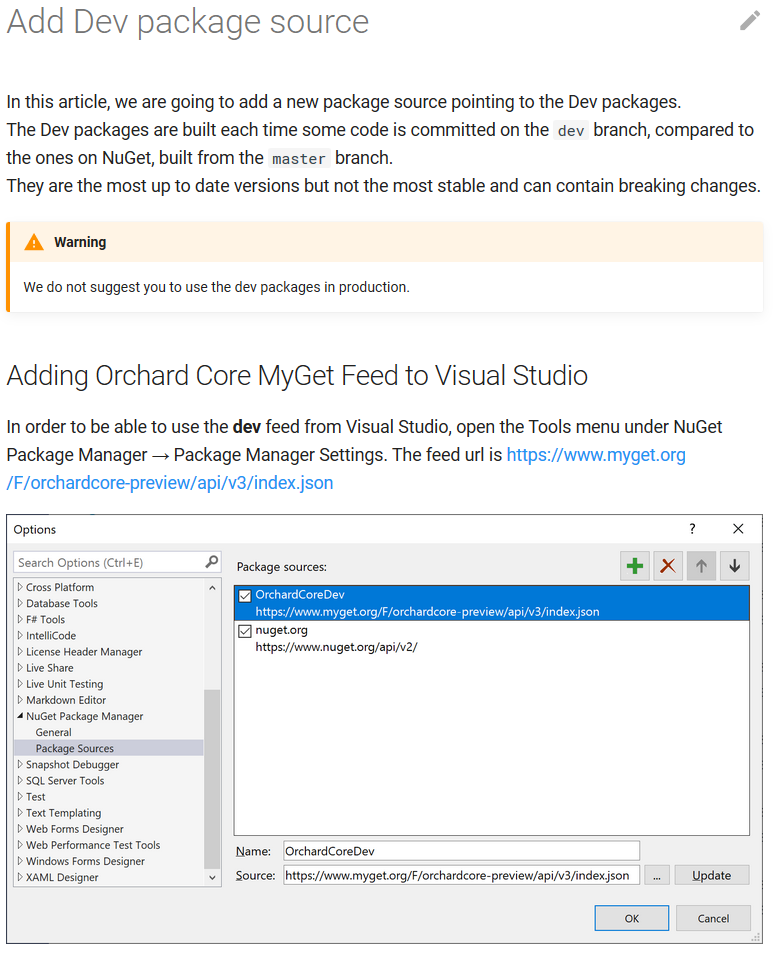Screen dimensions: 776x956
Task: Open Options dialog help question mark
Action: 692,529
